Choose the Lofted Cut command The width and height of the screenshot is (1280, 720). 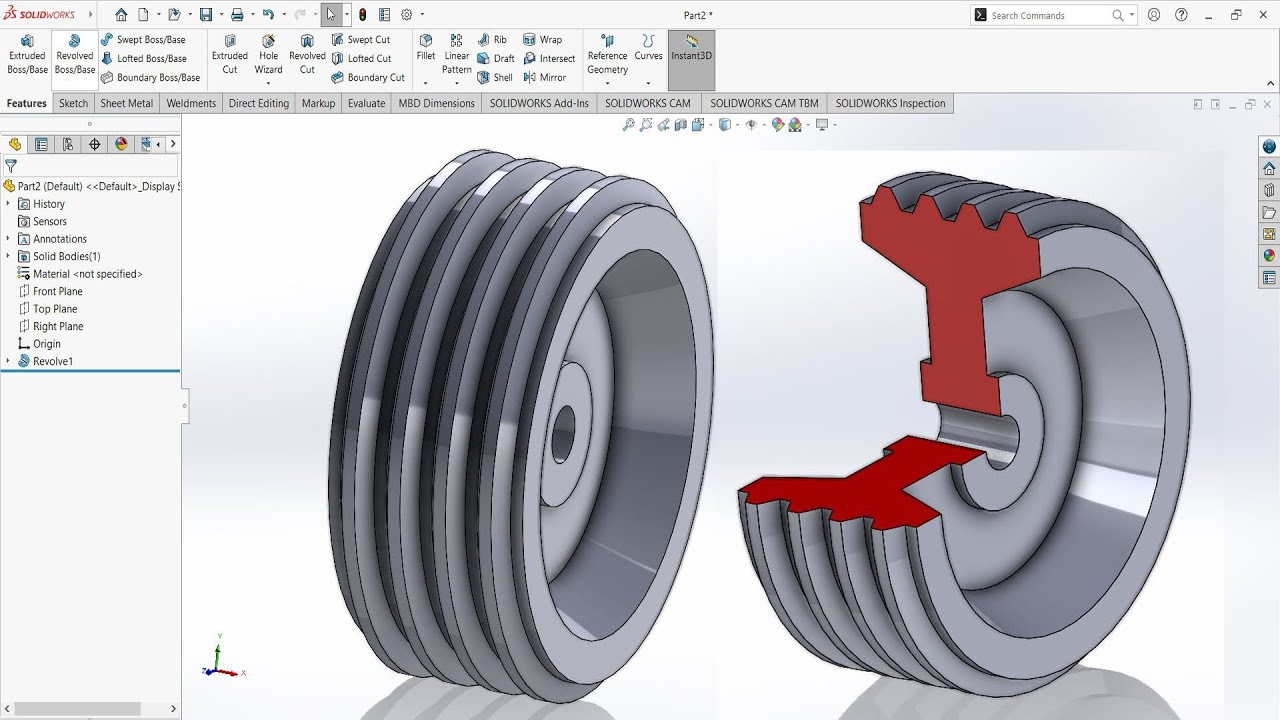coord(361,59)
